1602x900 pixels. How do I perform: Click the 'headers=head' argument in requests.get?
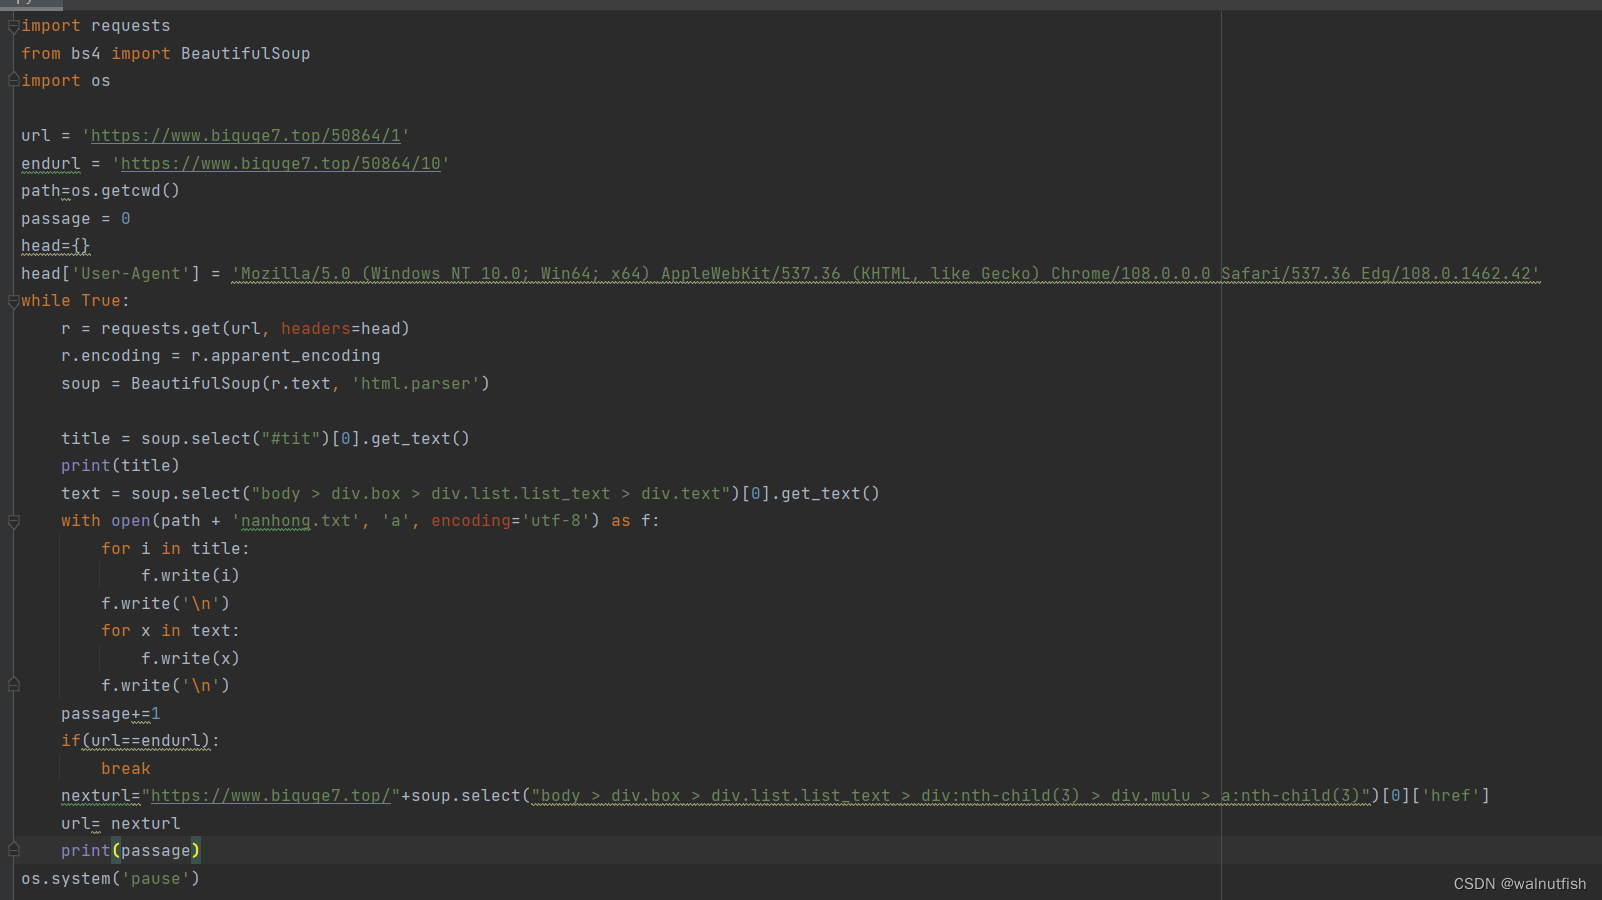click(341, 329)
